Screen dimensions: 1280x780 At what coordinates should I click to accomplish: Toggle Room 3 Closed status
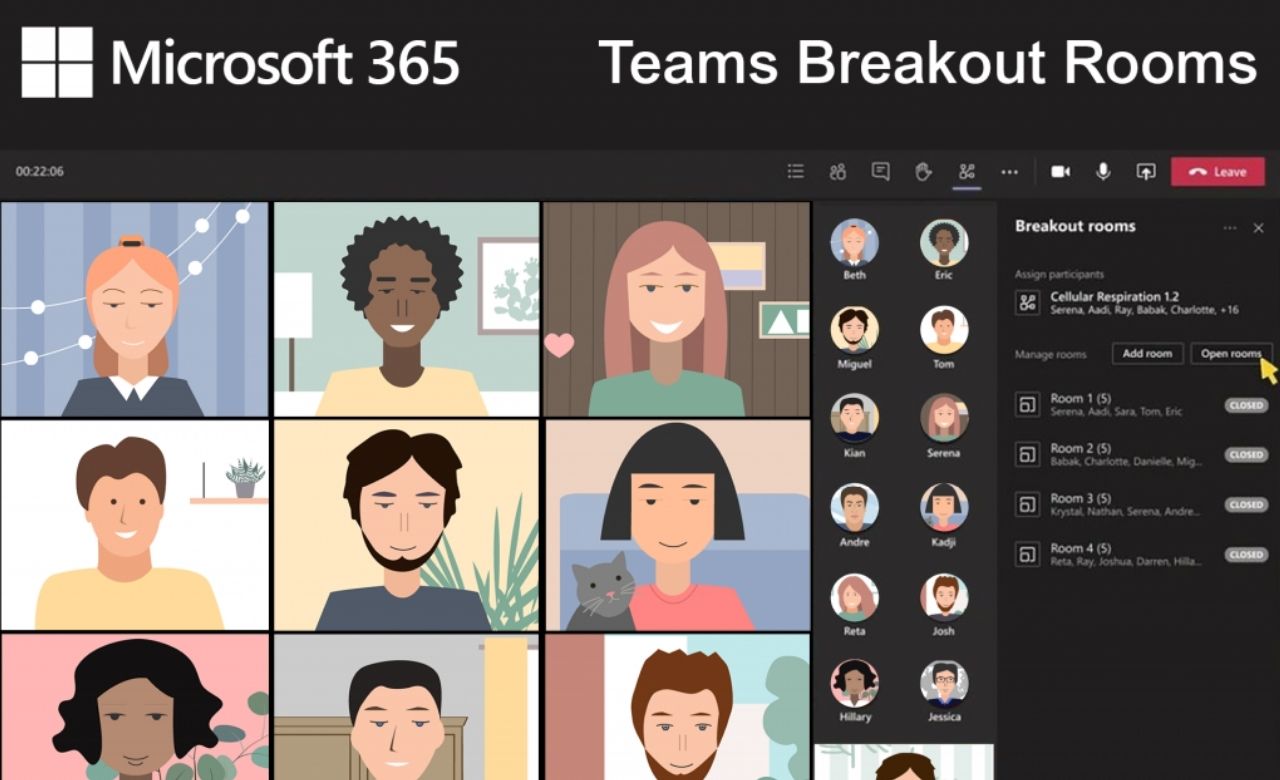click(1245, 505)
